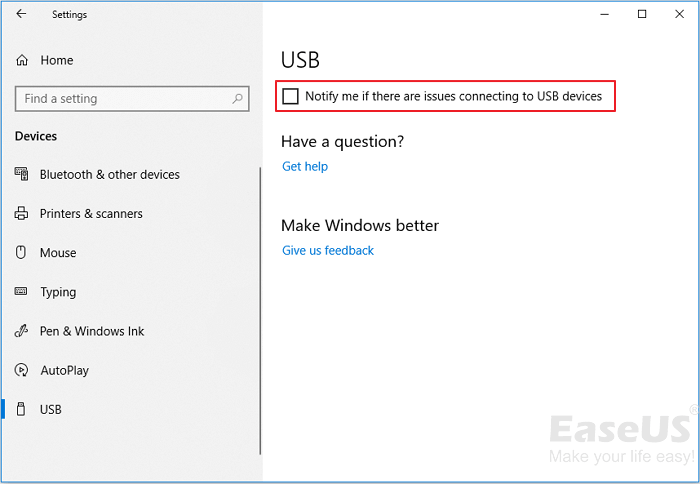This screenshot has height=484, width=700.
Task: Maximize the Settings window
Action: click(642, 14)
